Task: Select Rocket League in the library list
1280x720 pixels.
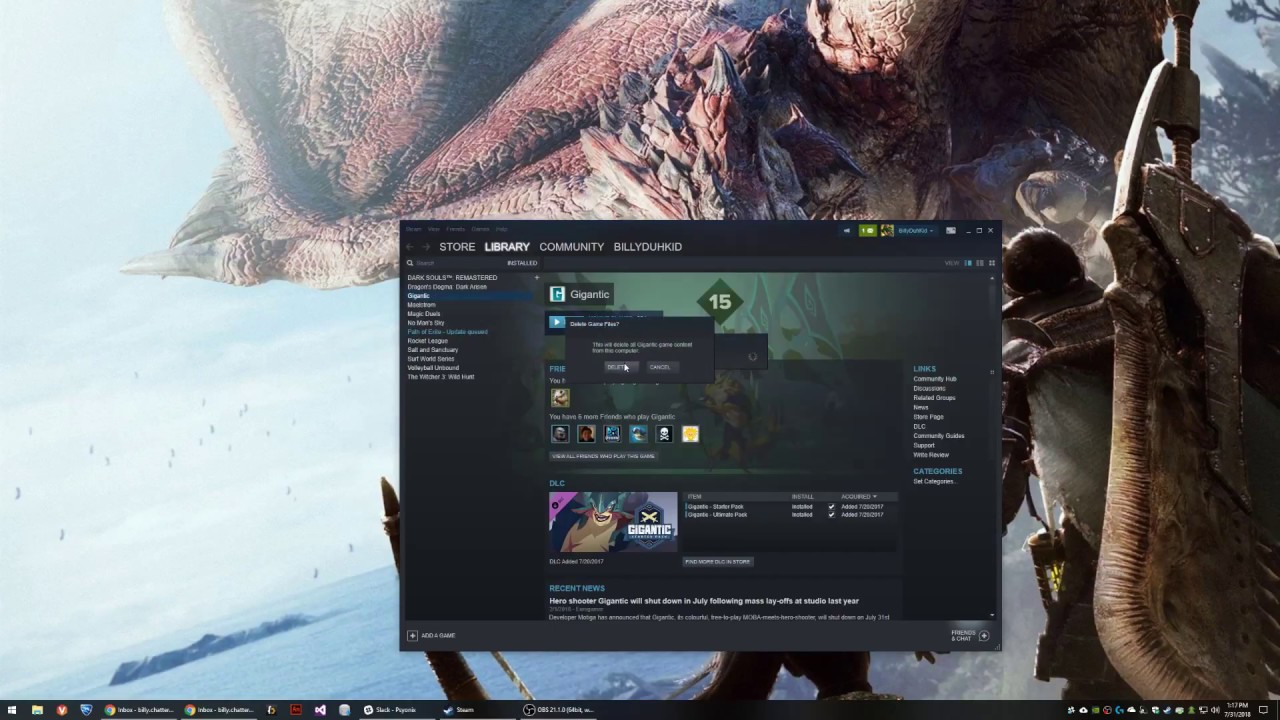Action: click(428, 341)
